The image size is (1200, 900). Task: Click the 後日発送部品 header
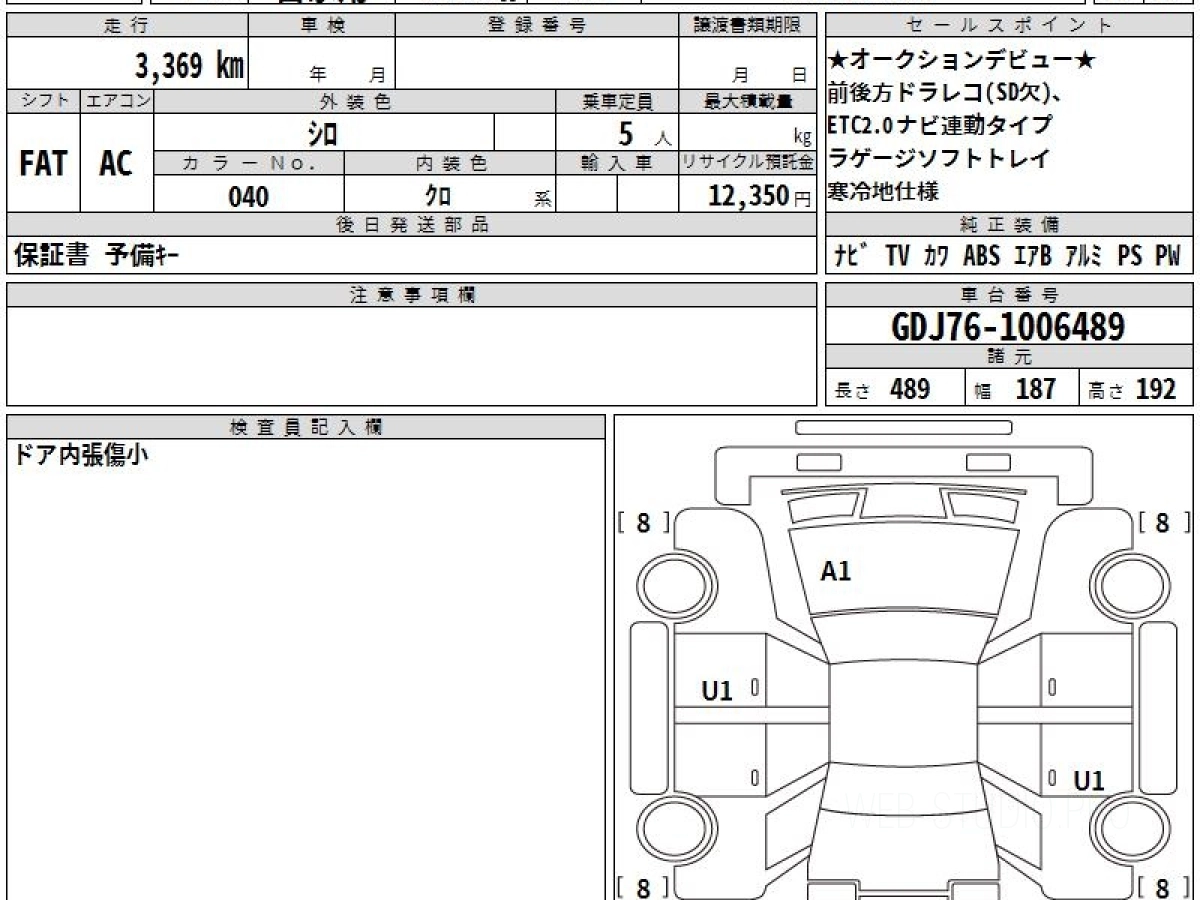411,225
